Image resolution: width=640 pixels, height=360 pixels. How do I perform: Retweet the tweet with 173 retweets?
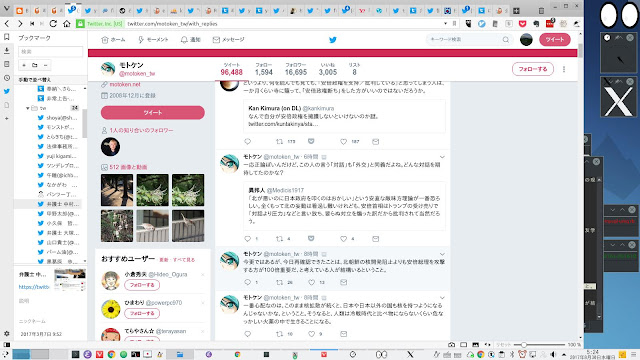point(279,142)
